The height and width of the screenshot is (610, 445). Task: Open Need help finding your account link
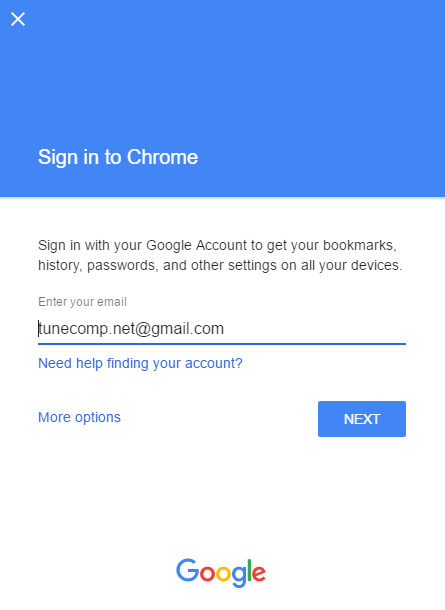click(x=140, y=363)
